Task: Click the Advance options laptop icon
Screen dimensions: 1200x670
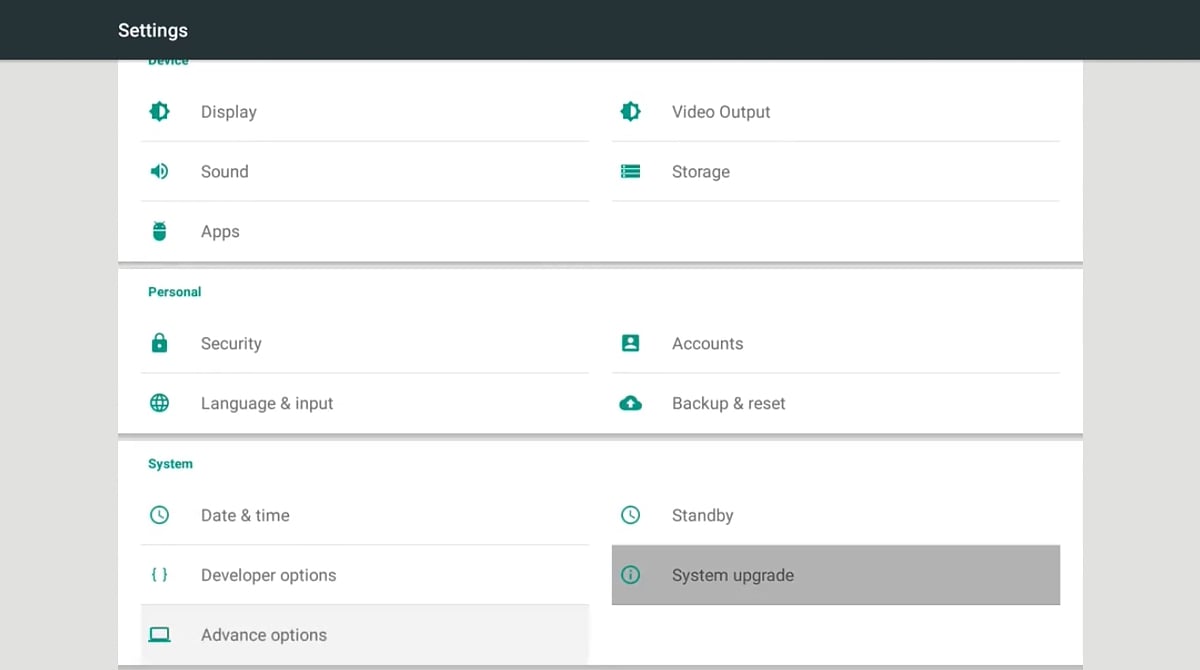Action: [159, 635]
